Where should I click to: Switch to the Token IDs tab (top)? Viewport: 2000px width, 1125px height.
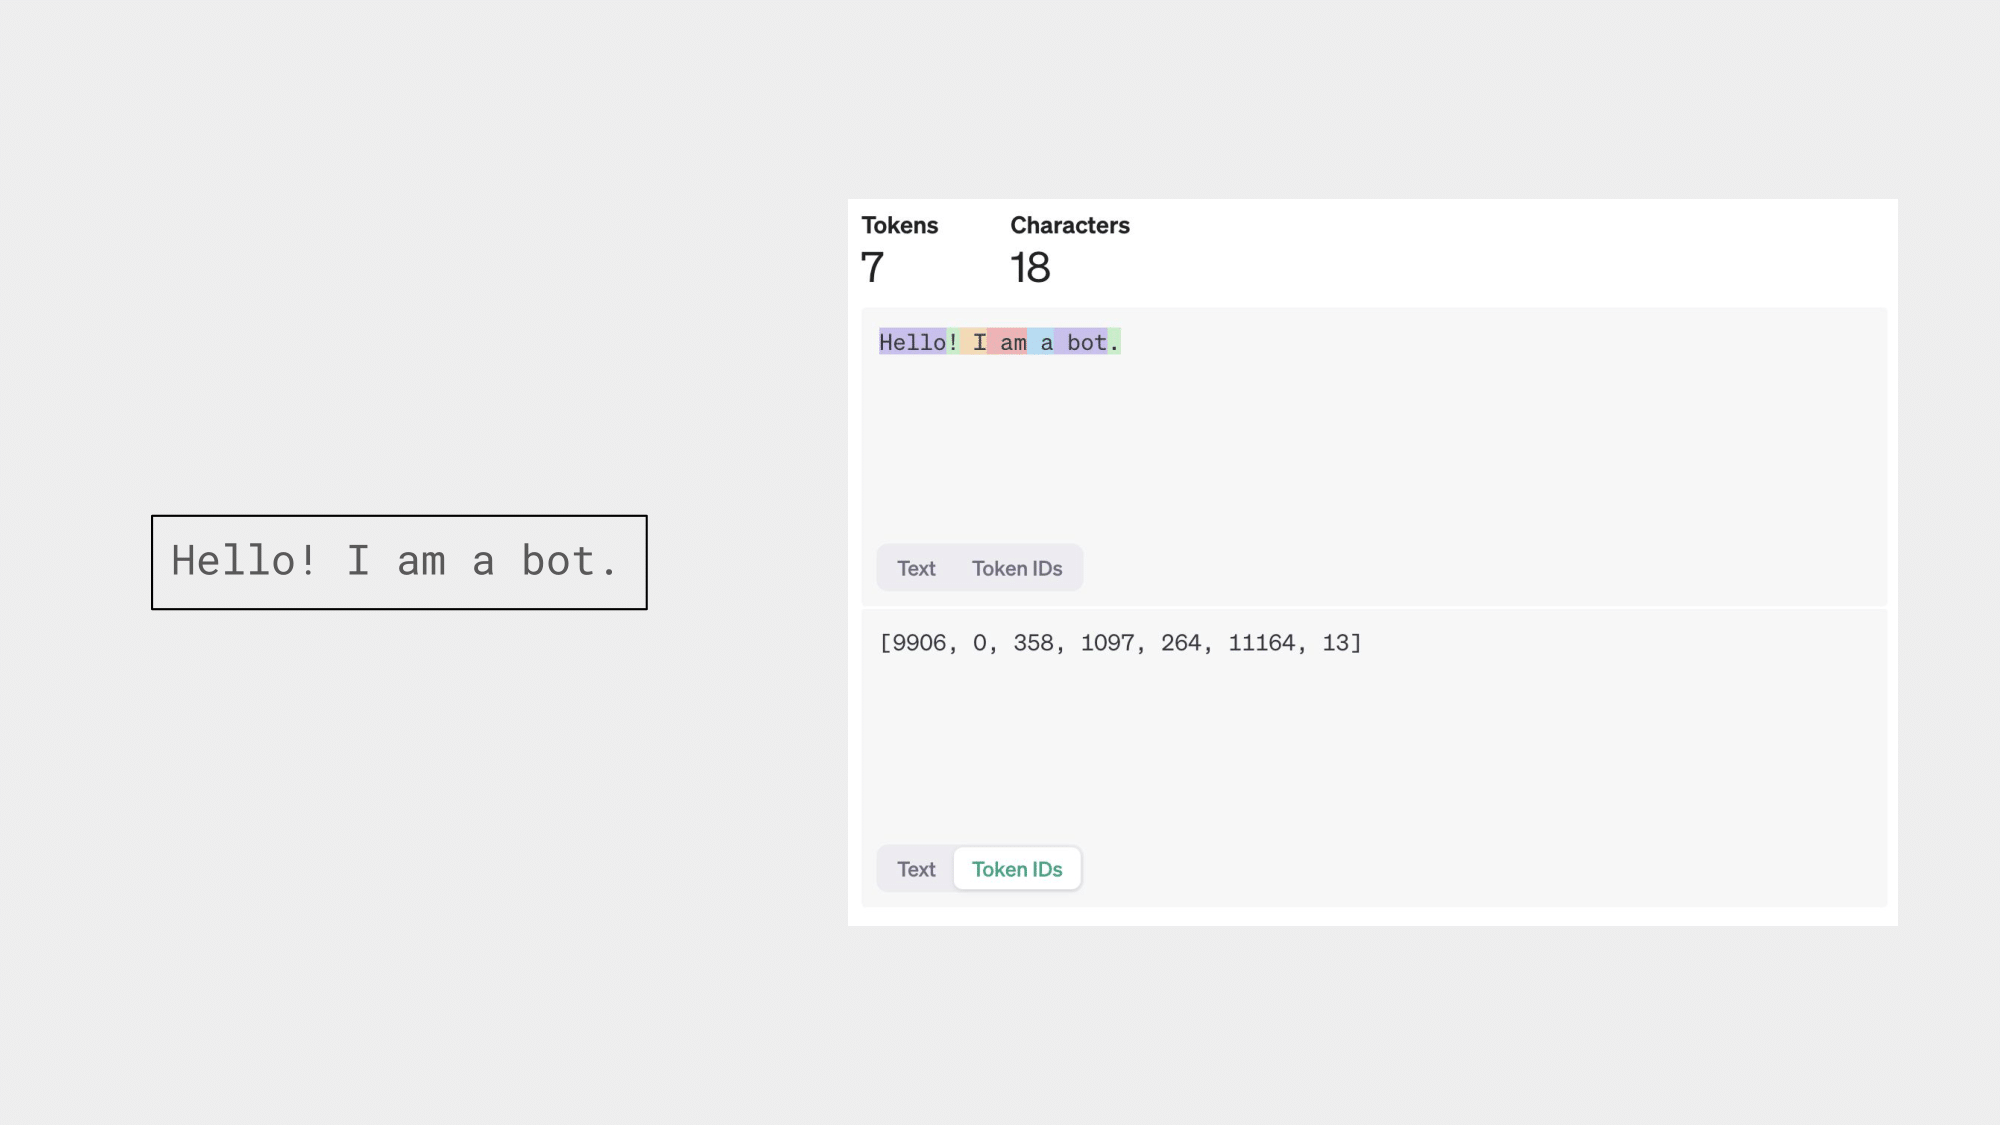point(1016,567)
